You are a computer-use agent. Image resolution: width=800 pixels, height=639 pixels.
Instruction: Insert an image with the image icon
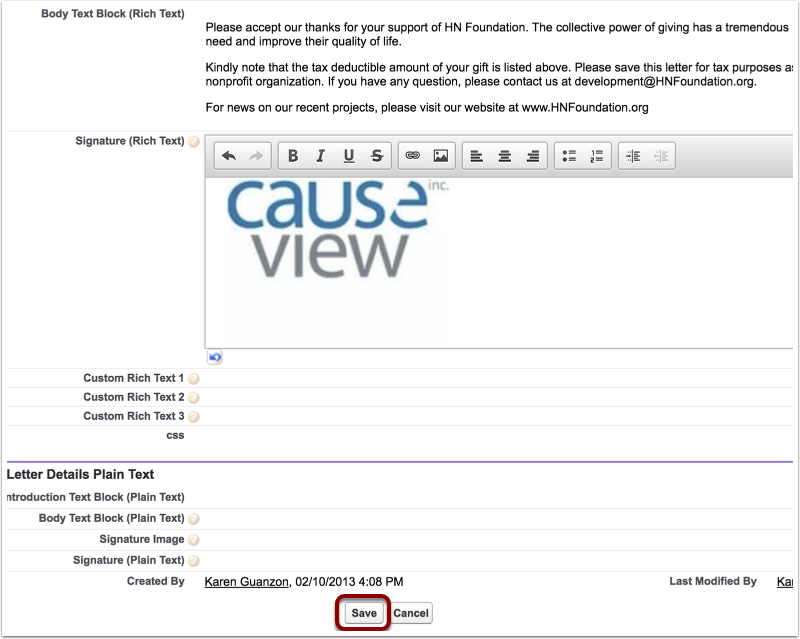click(440, 156)
